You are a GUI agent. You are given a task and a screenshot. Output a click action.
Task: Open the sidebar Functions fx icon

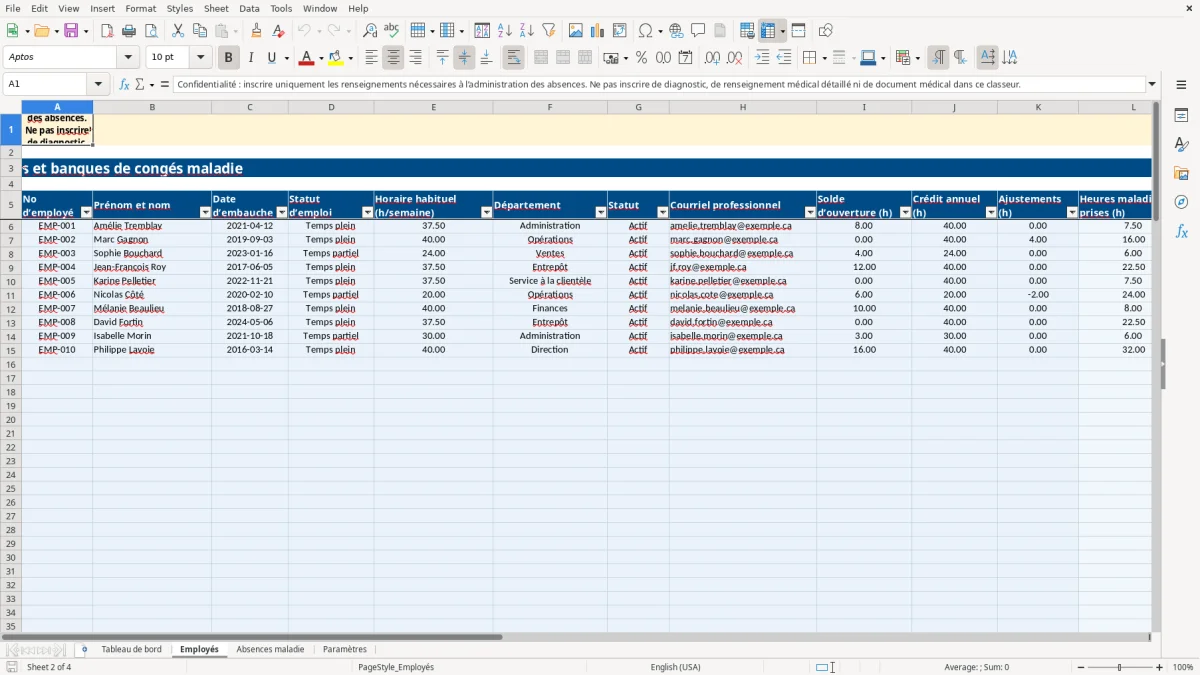coord(1181,231)
